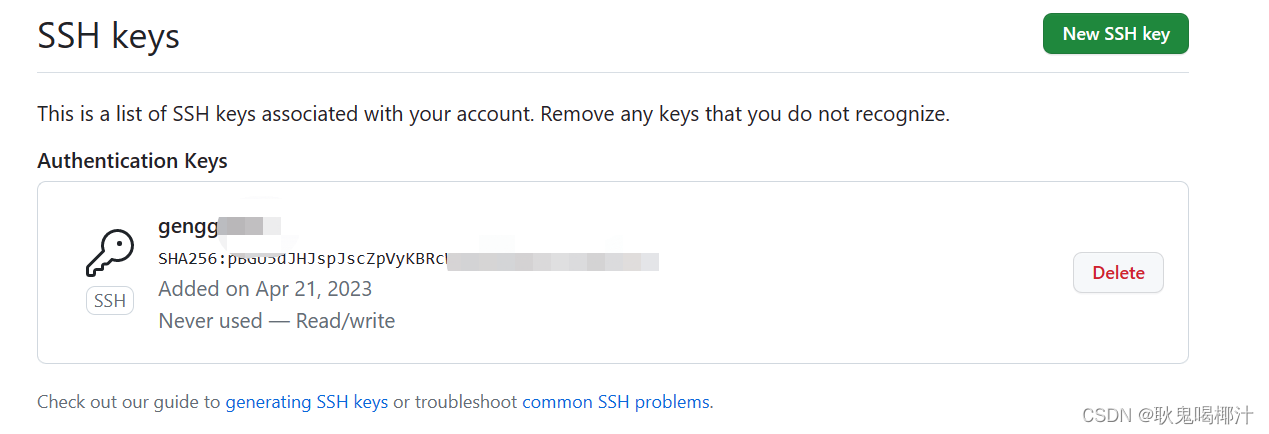Open the common SSH problems link
The image size is (1269, 434).
[616, 402]
